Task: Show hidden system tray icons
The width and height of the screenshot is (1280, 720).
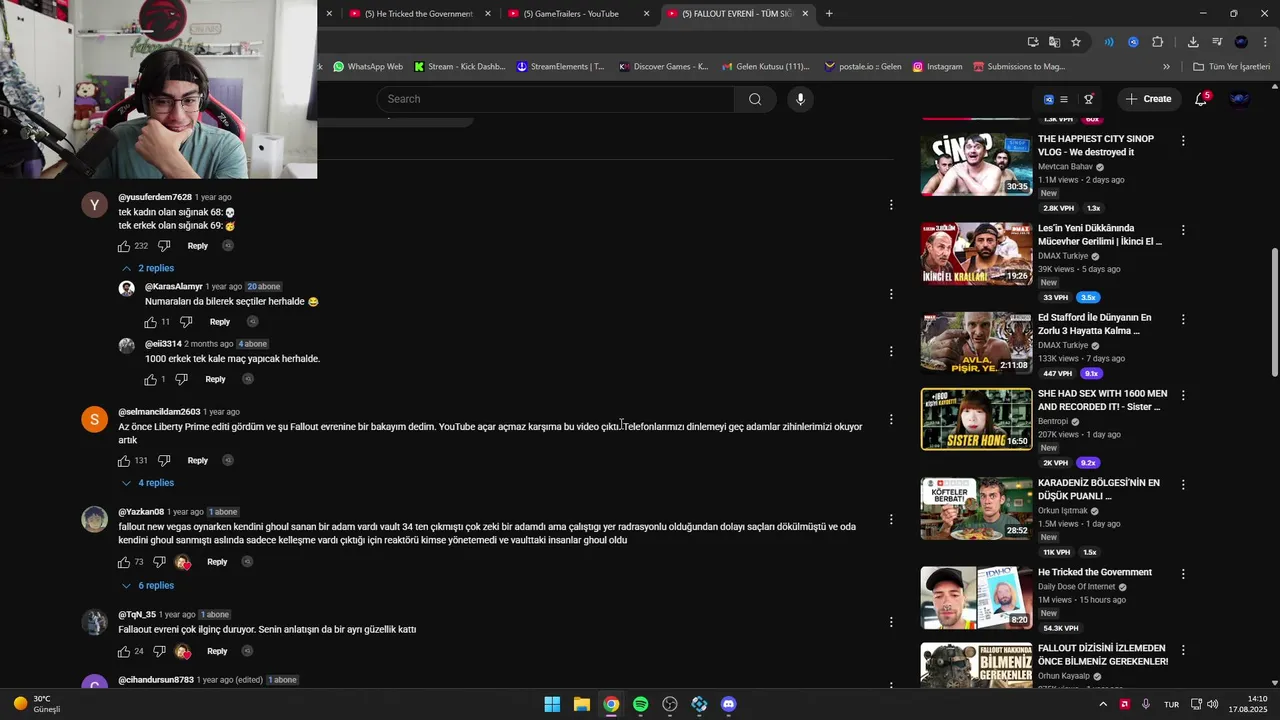Action: [1103, 704]
